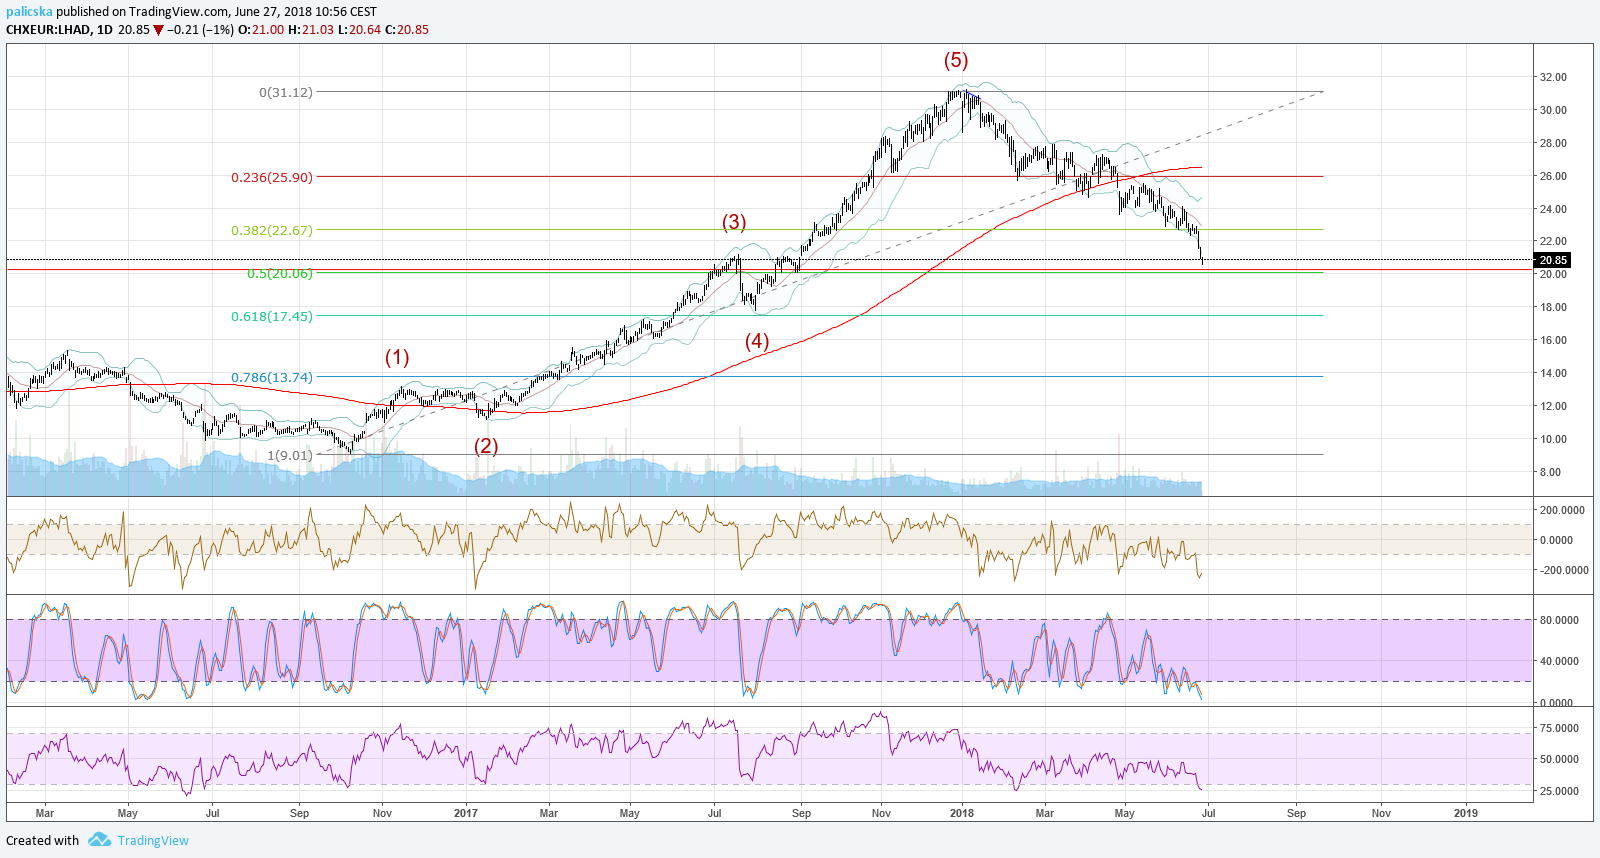Viewport: 1600px width, 858px height.
Task: Click the 16.00 price axis label
Action: click(1553, 340)
